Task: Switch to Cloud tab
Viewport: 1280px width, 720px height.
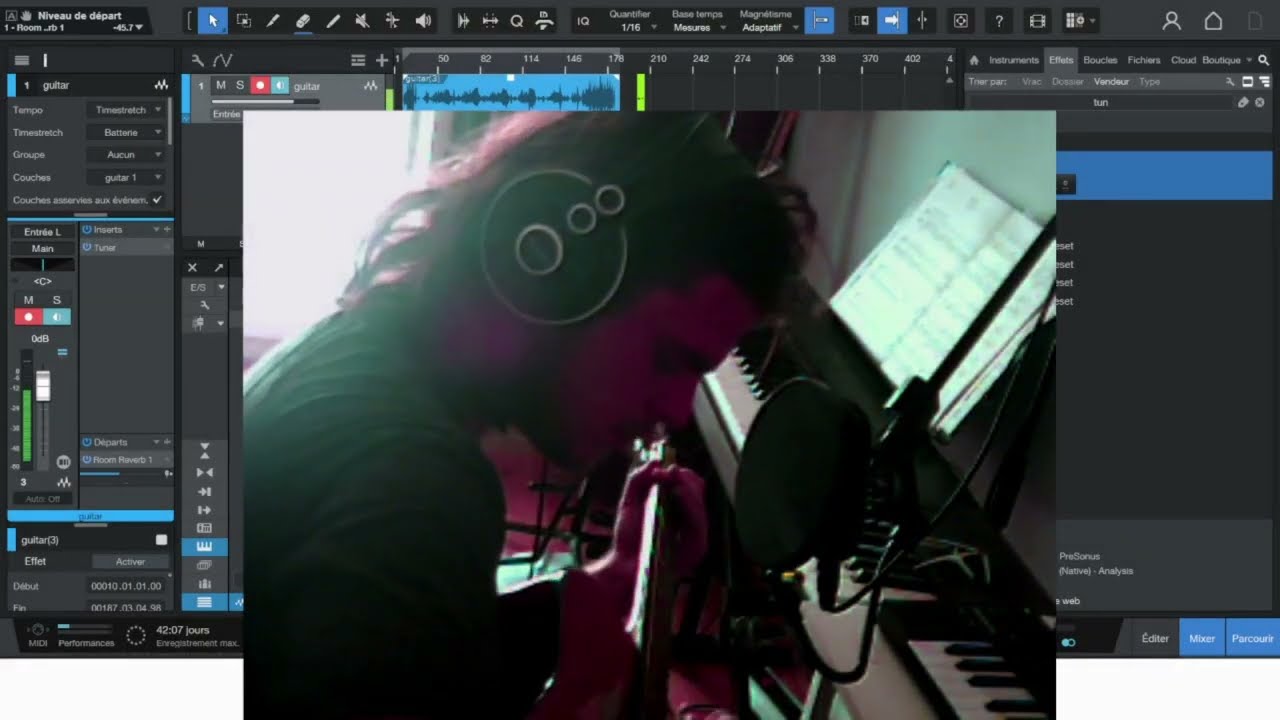Action: pos(1183,60)
